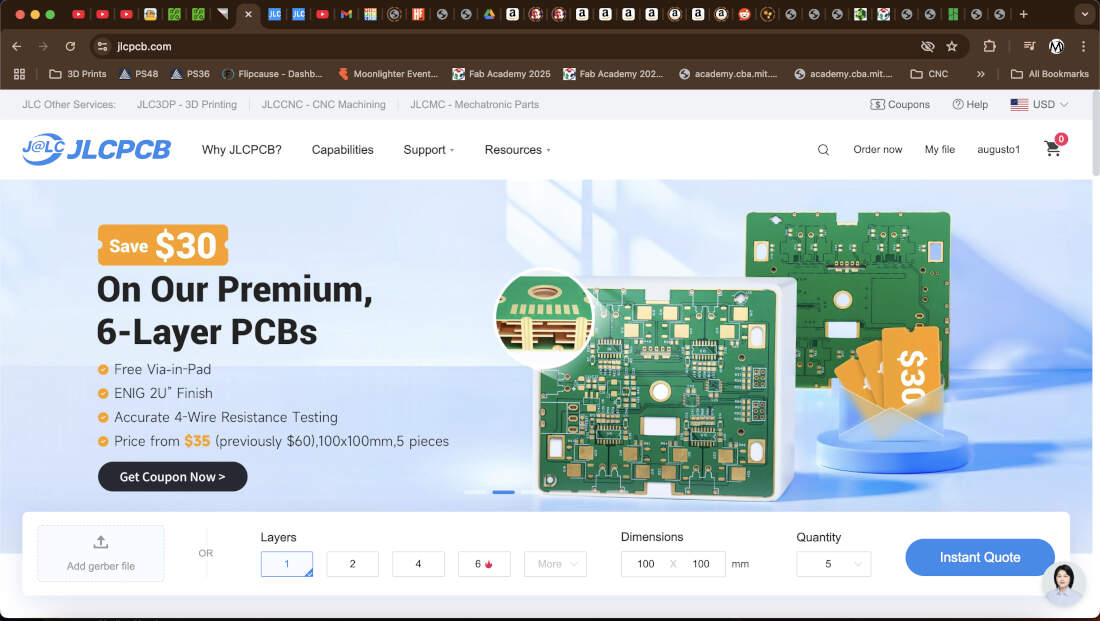
Task: Open the PS36 bookmark
Action: (189, 74)
